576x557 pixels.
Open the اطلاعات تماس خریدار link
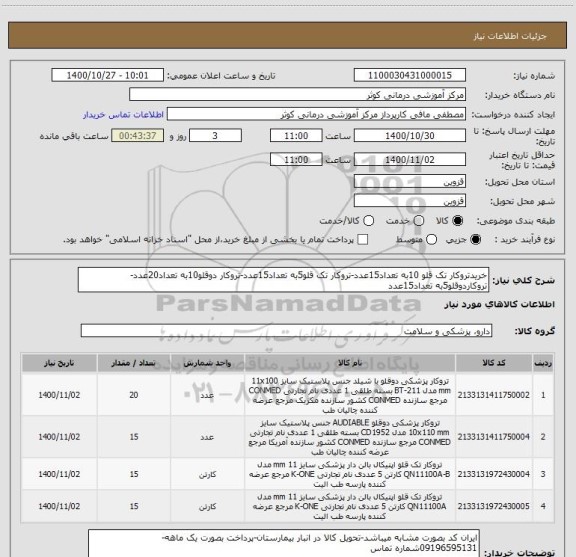(x=123, y=115)
